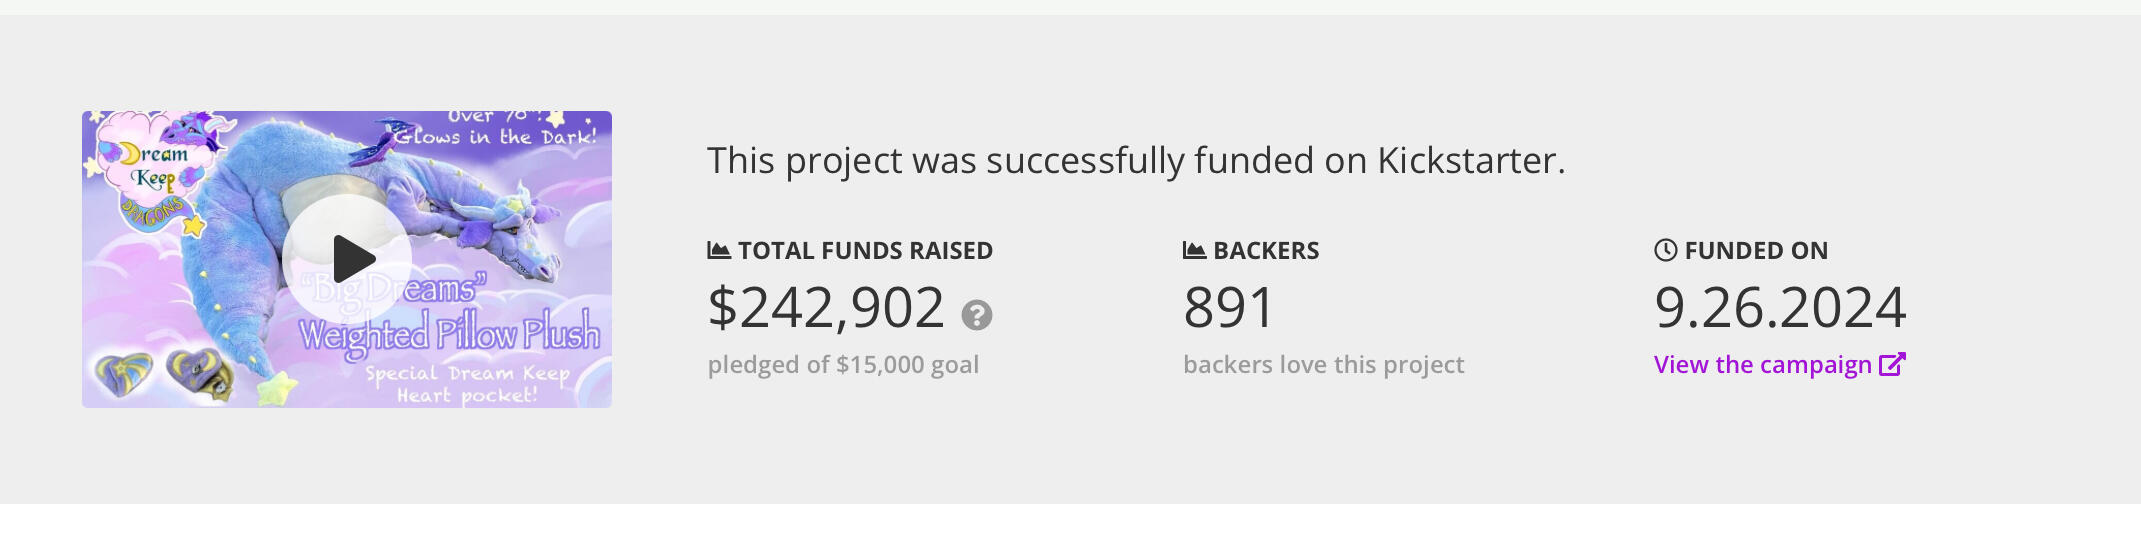
Task: Click the external link arrow icon
Action: [1892, 364]
